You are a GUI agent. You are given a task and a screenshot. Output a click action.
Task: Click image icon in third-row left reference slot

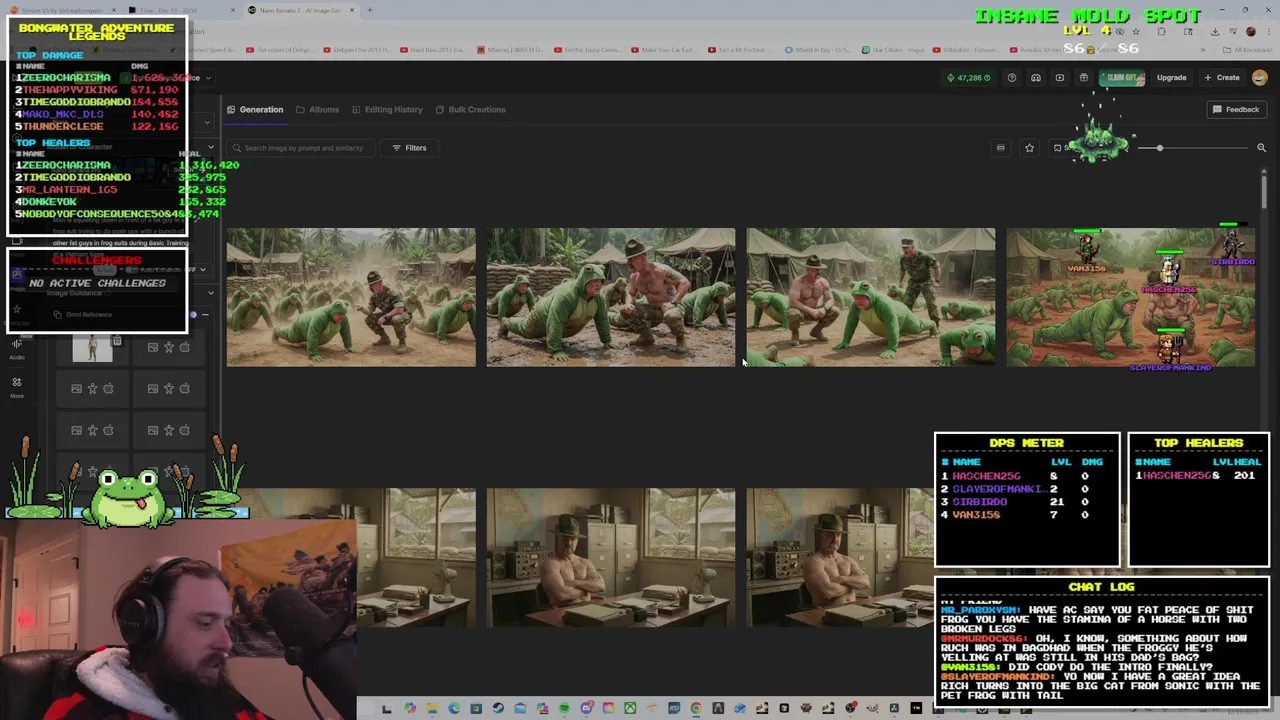pyautogui.click(x=77, y=430)
